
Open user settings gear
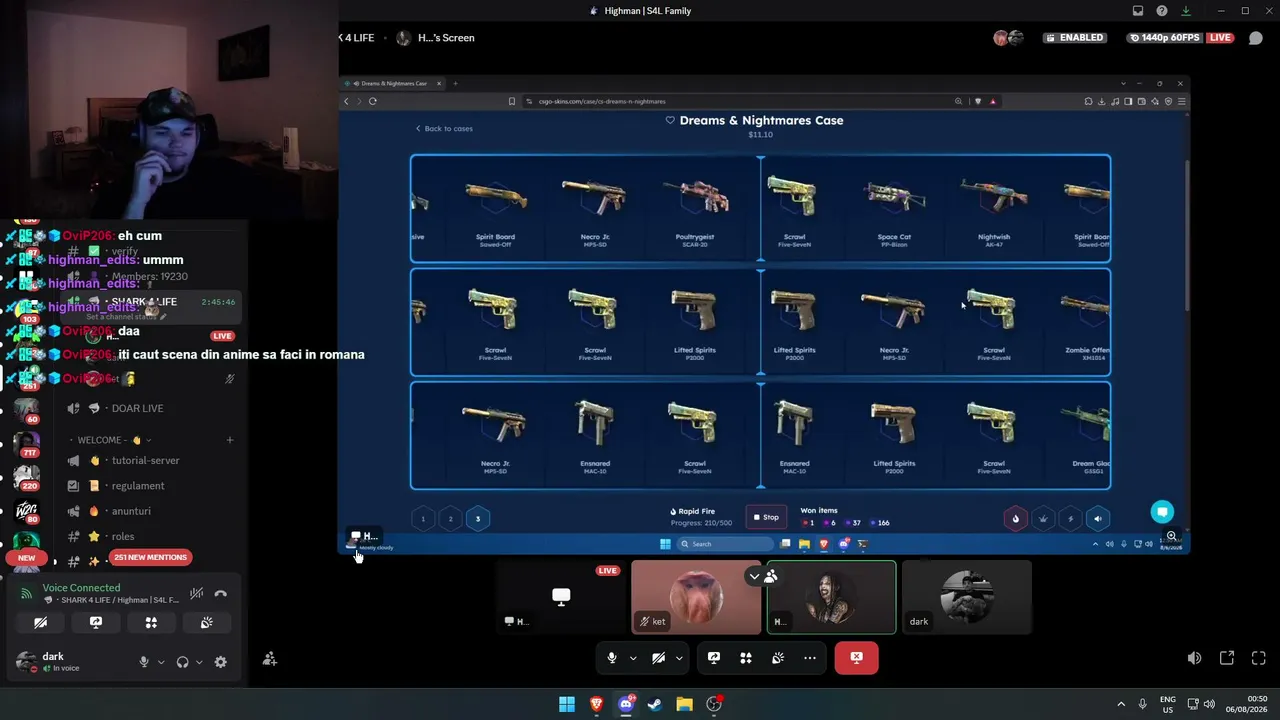pos(221,662)
